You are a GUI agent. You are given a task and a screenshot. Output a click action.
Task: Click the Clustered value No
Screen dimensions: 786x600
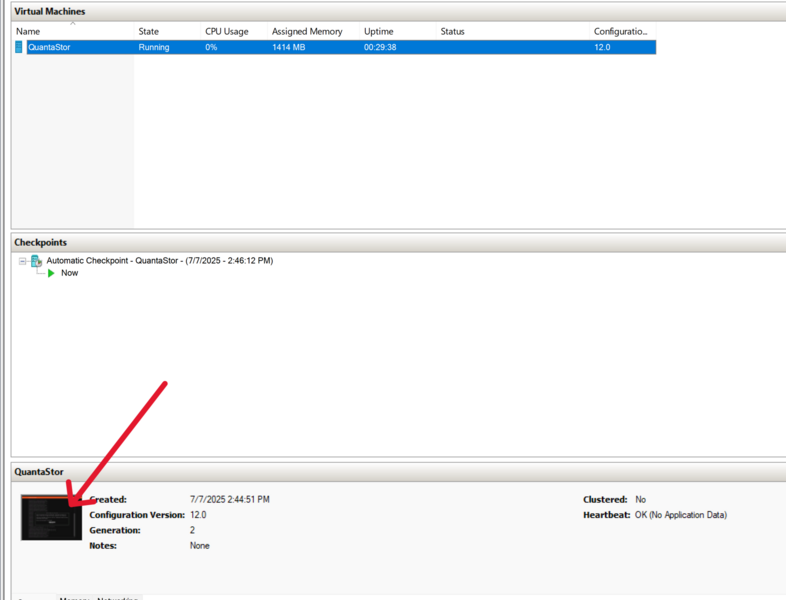[641, 499]
